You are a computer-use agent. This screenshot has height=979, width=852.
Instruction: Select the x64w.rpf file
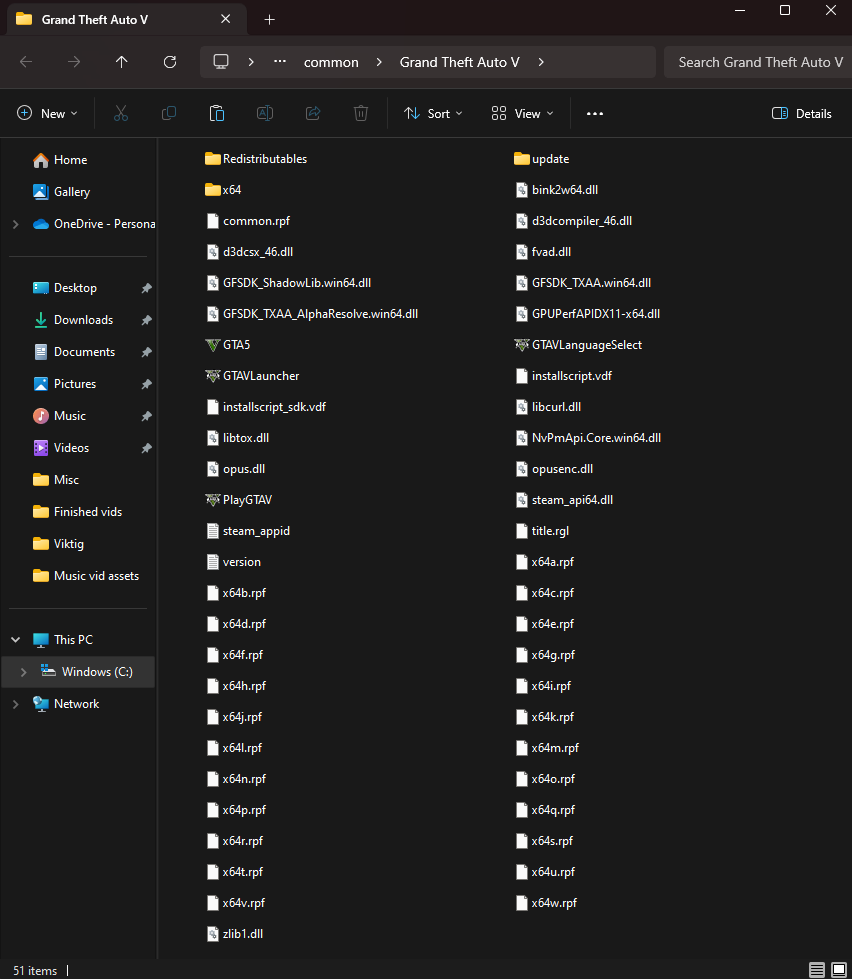tap(546, 903)
